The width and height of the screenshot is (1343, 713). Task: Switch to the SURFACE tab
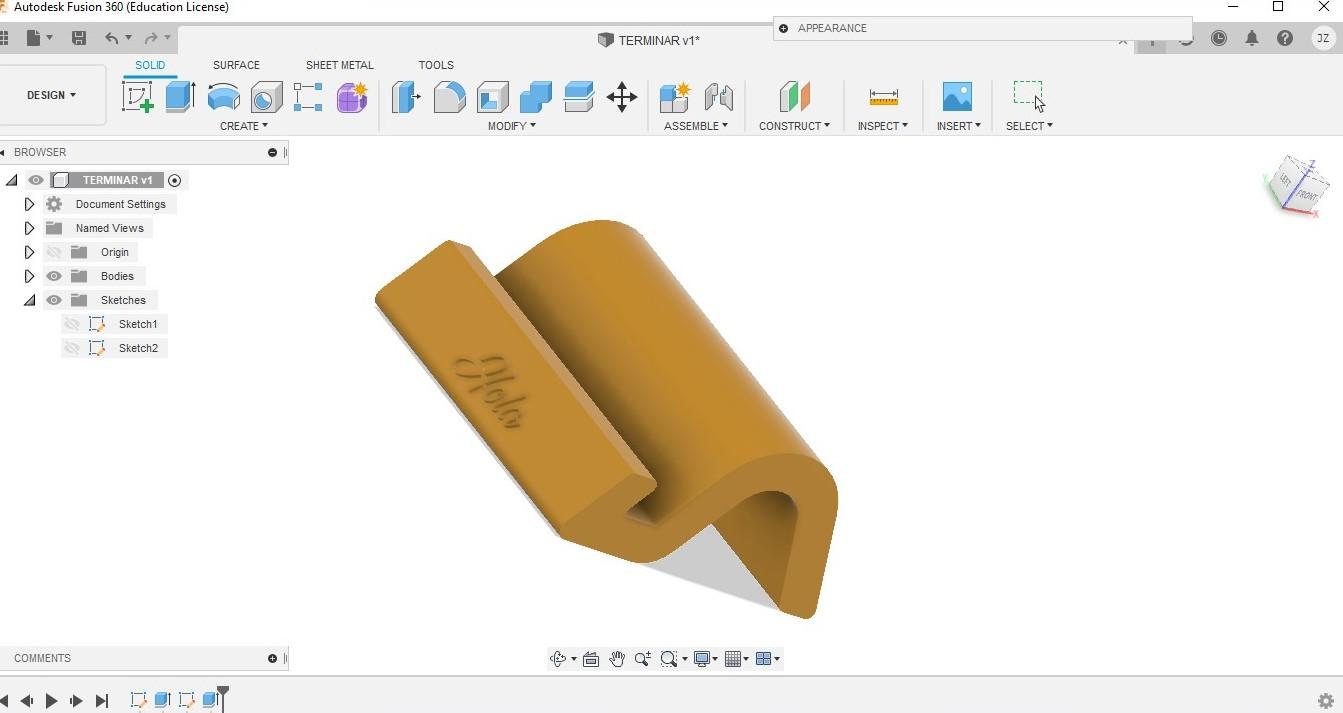(x=236, y=65)
